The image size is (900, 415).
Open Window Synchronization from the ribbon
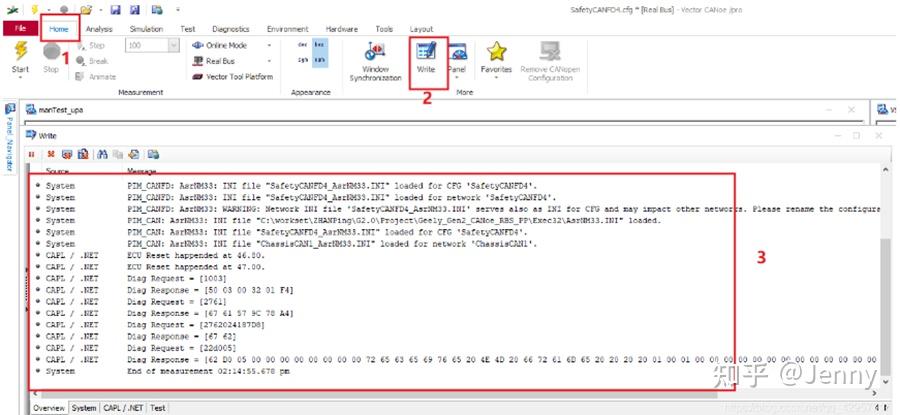(375, 62)
